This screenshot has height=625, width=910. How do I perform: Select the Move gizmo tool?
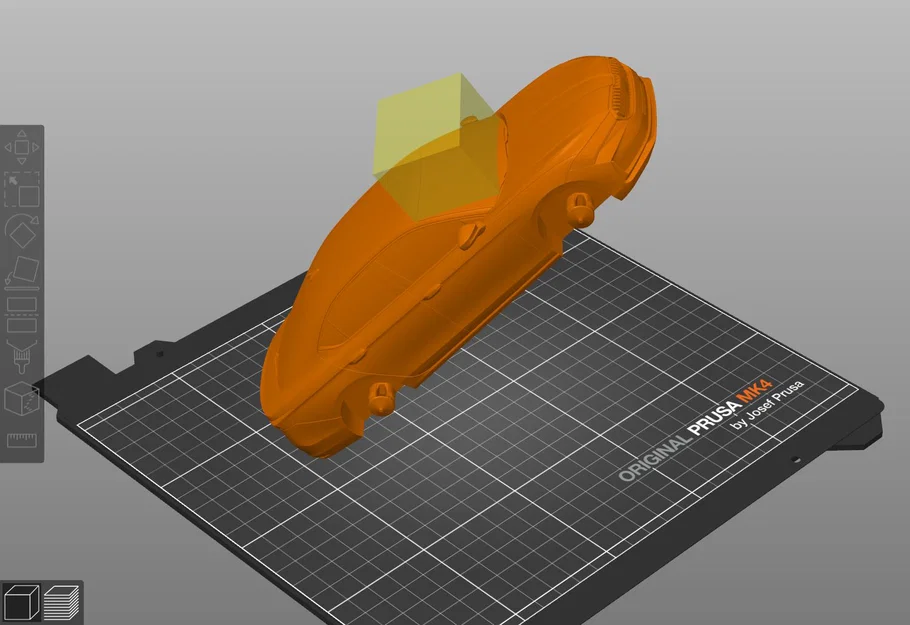(20, 147)
